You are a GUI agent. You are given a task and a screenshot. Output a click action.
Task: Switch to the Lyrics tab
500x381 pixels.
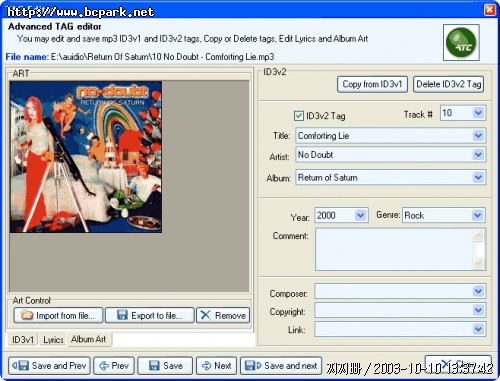point(53,340)
